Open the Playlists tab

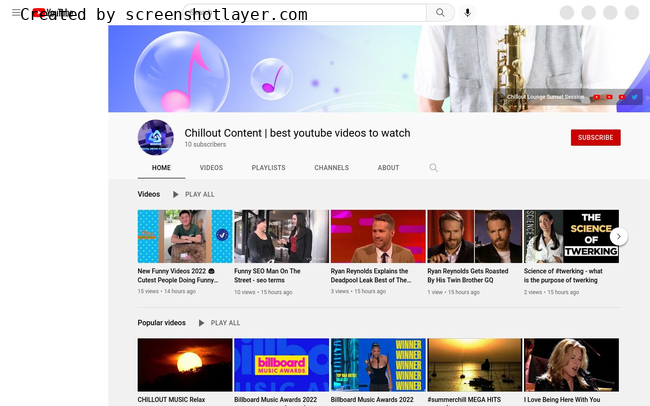[268, 168]
